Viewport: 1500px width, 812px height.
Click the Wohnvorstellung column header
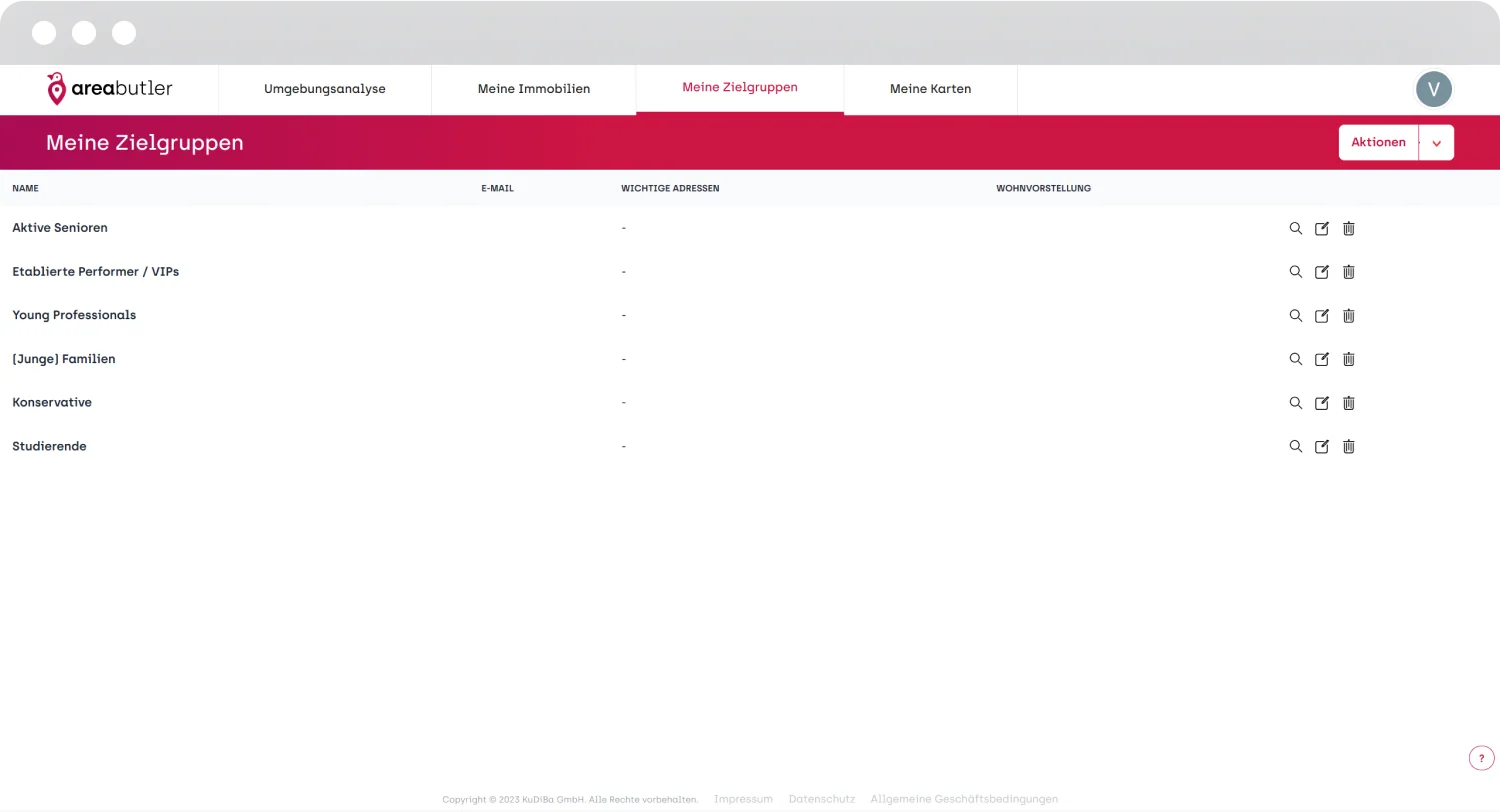click(1043, 188)
